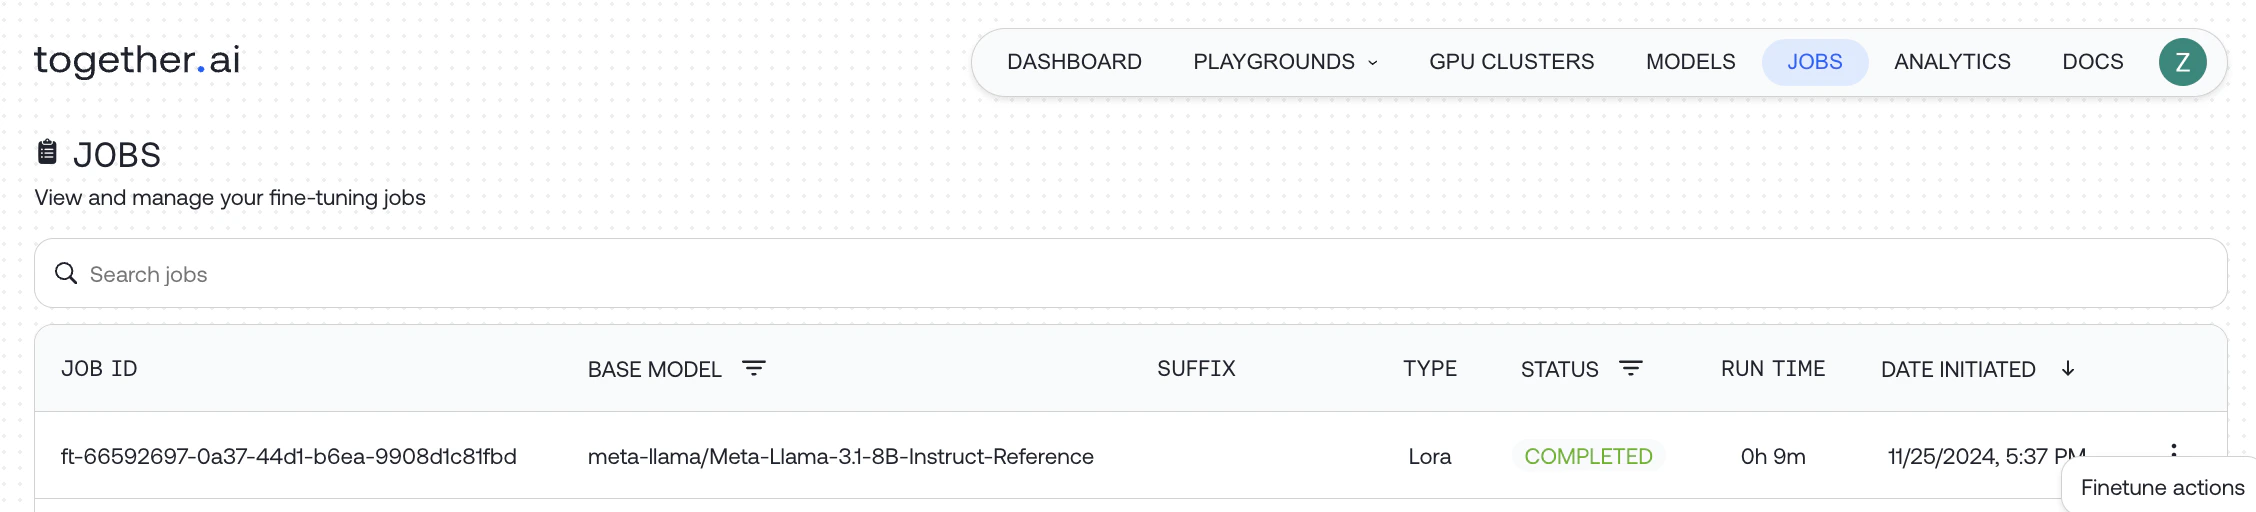This screenshot has width=2256, height=512.
Task: Go to the Dashboard tab
Action: (1074, 62)
